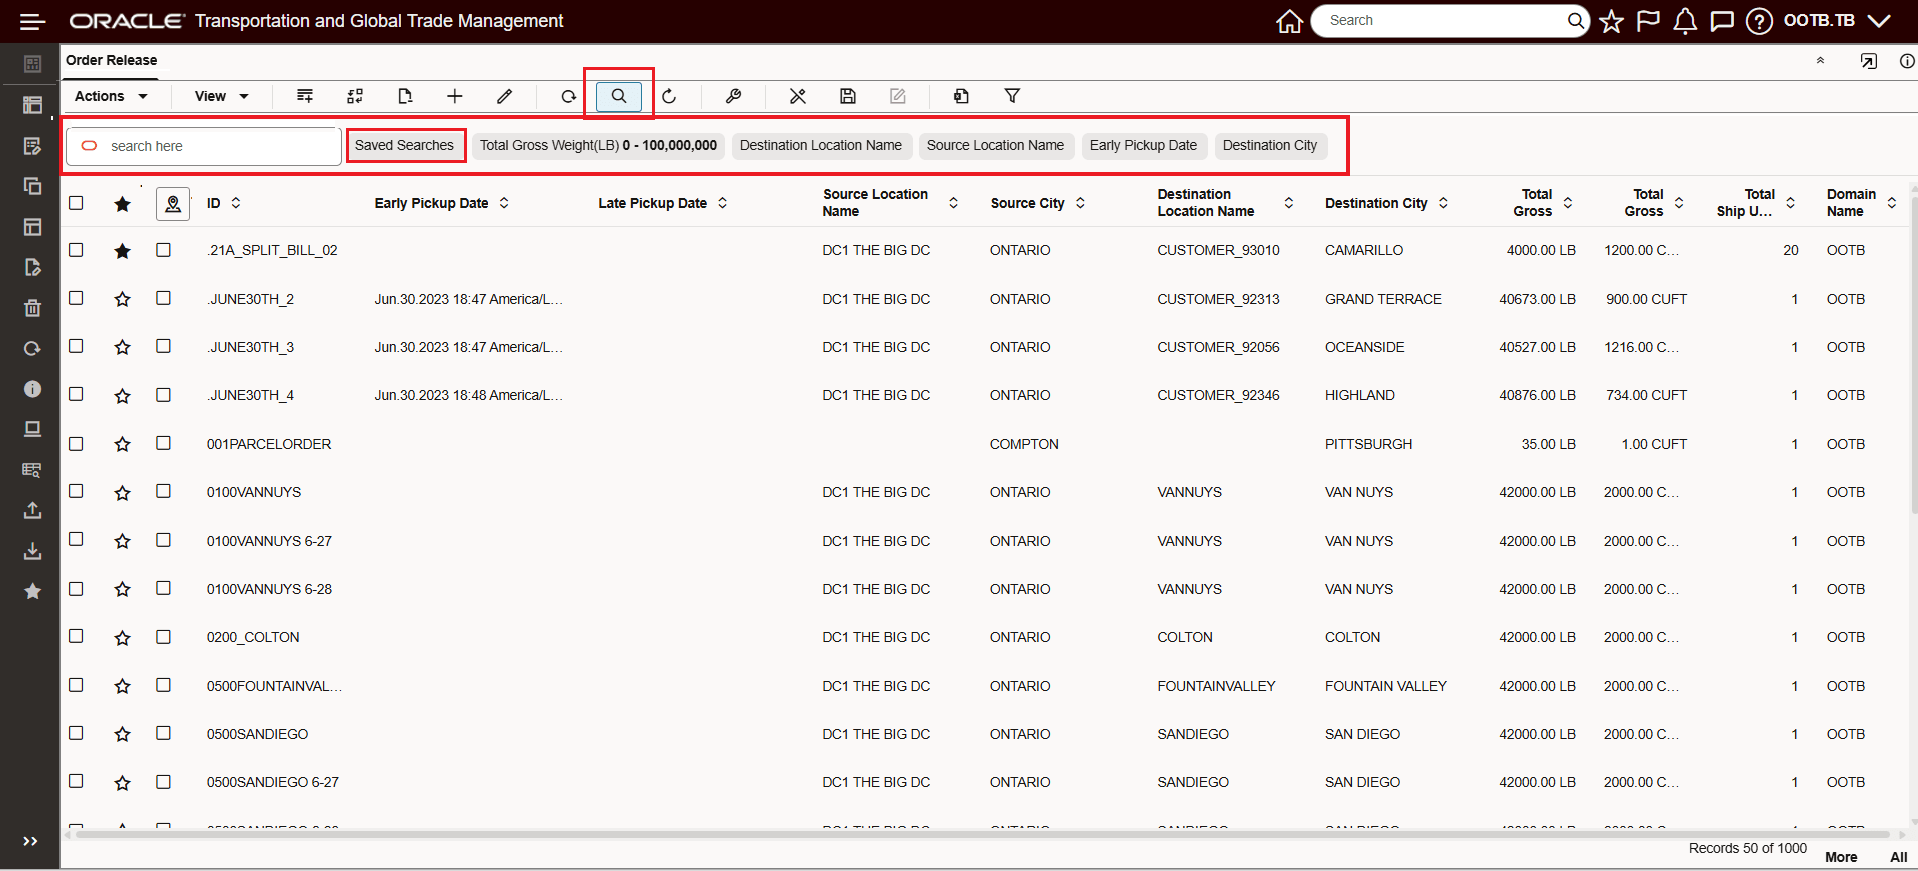Open the notifications bell icon

pos(1685,21)
